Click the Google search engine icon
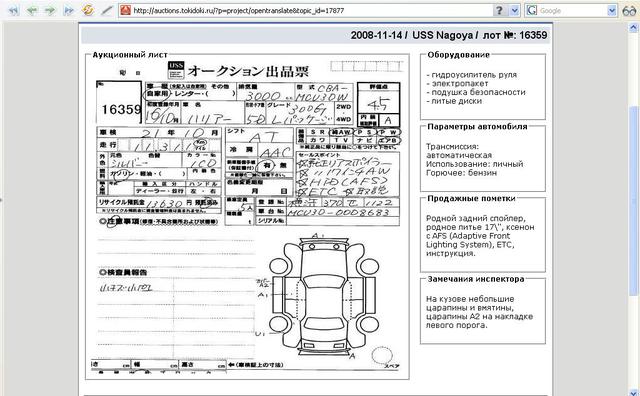This screenshot has width=640, height=396. click(x=531, y=10)
